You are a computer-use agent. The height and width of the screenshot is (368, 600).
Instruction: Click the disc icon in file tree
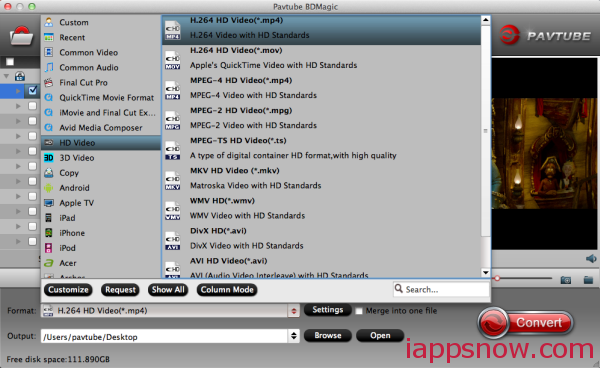20,76
